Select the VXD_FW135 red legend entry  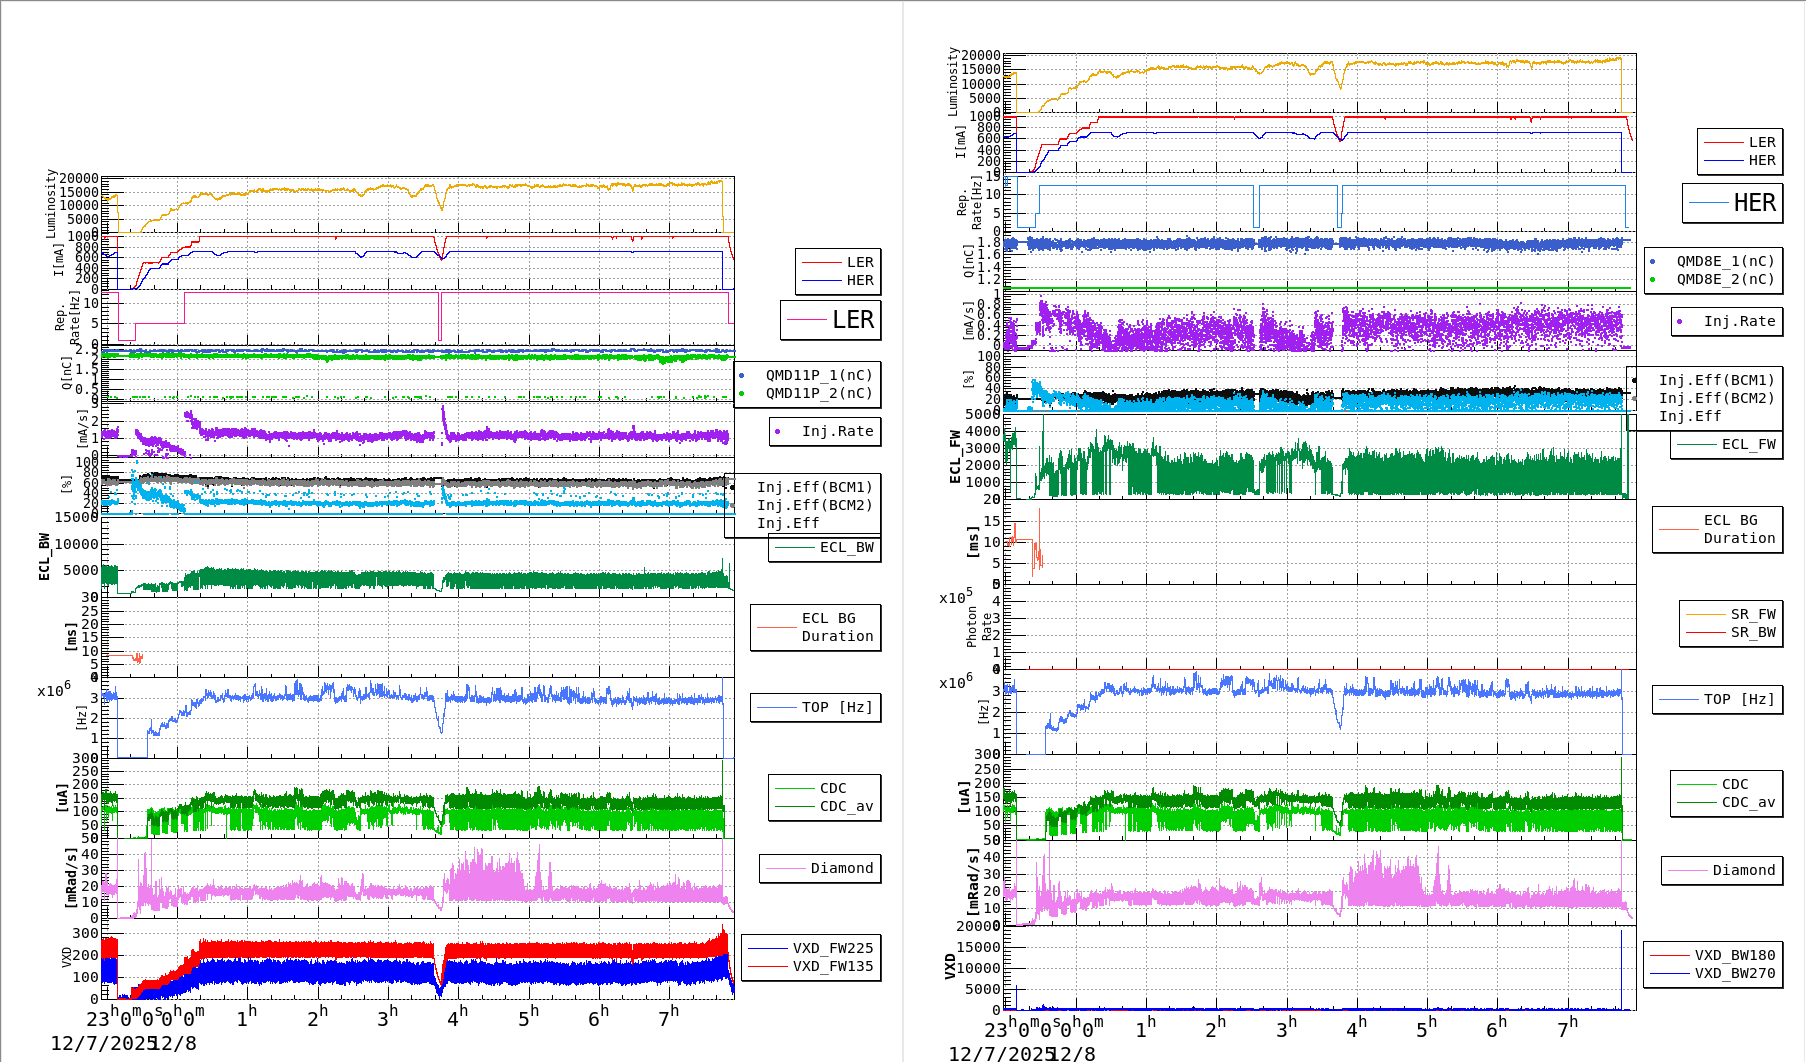pyautogui.click(x=832, y=966)
